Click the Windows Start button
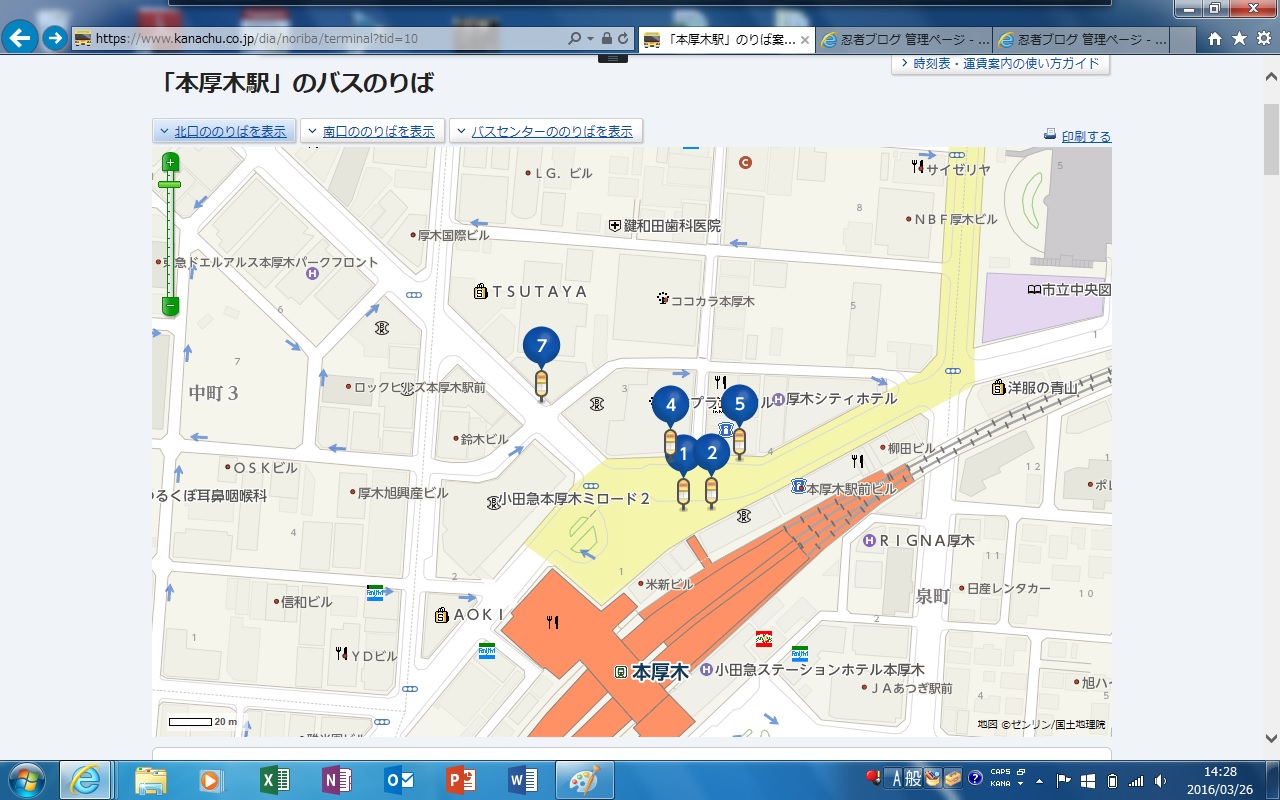1280x800 pixels. coord(27,780)
